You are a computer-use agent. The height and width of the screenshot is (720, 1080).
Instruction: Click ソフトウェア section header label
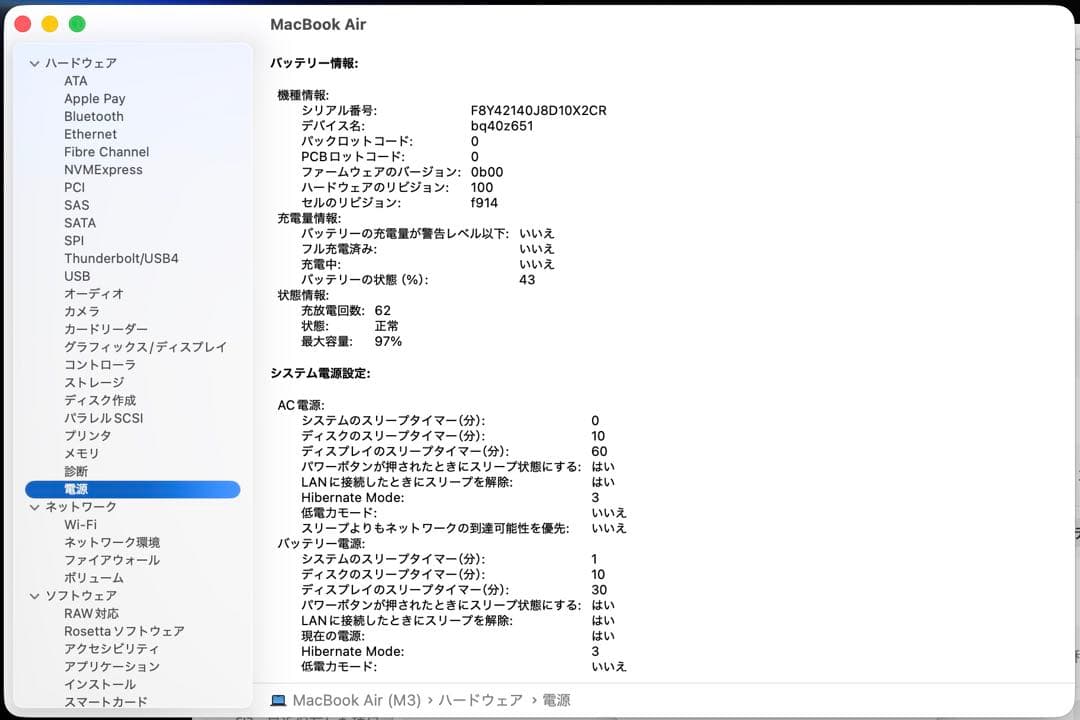coord(81,596)
